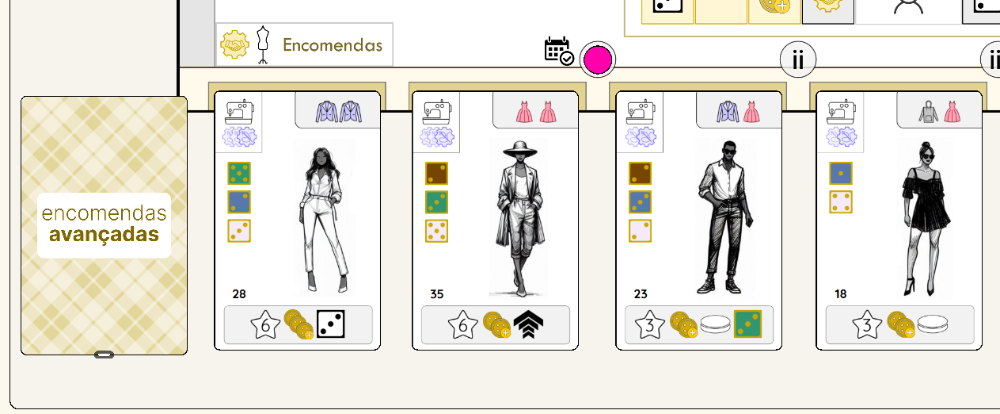
Task: Click the Encomendas label with mannequin
Action: 304,45
